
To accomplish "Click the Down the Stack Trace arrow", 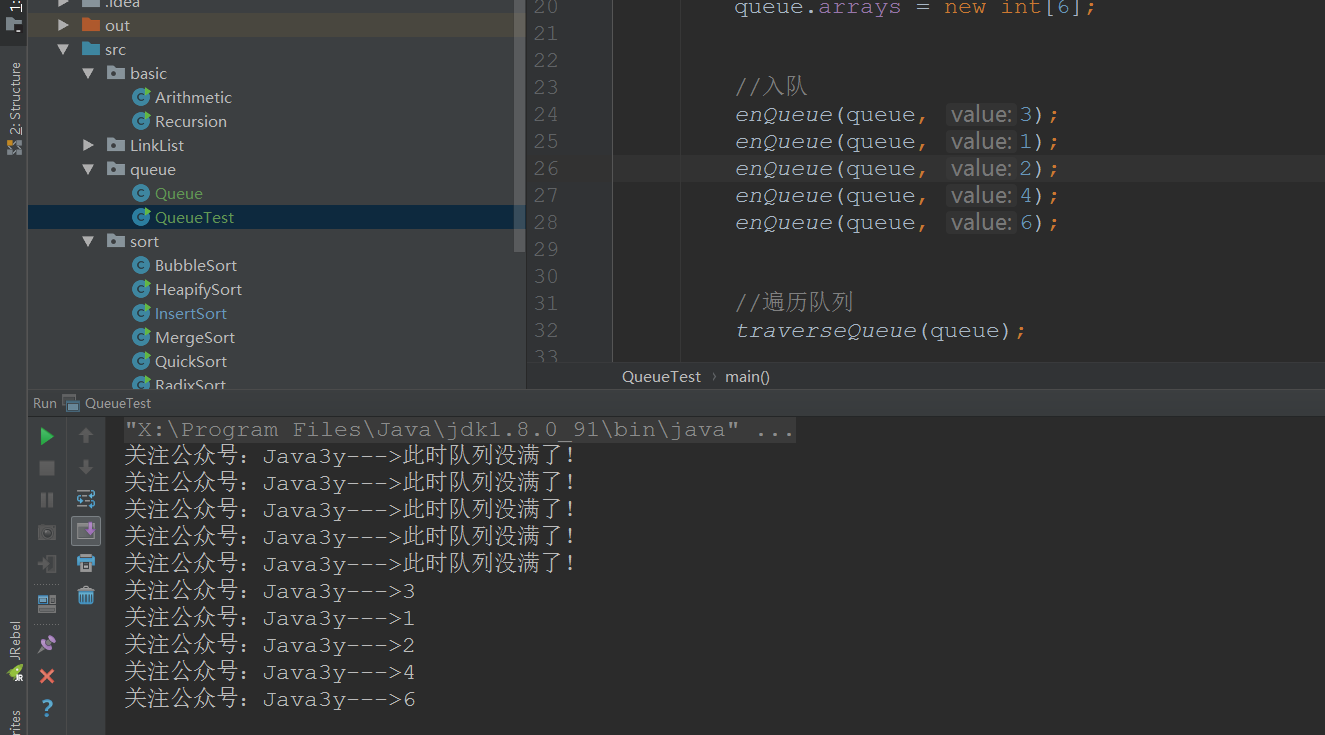I will (86, 467).
